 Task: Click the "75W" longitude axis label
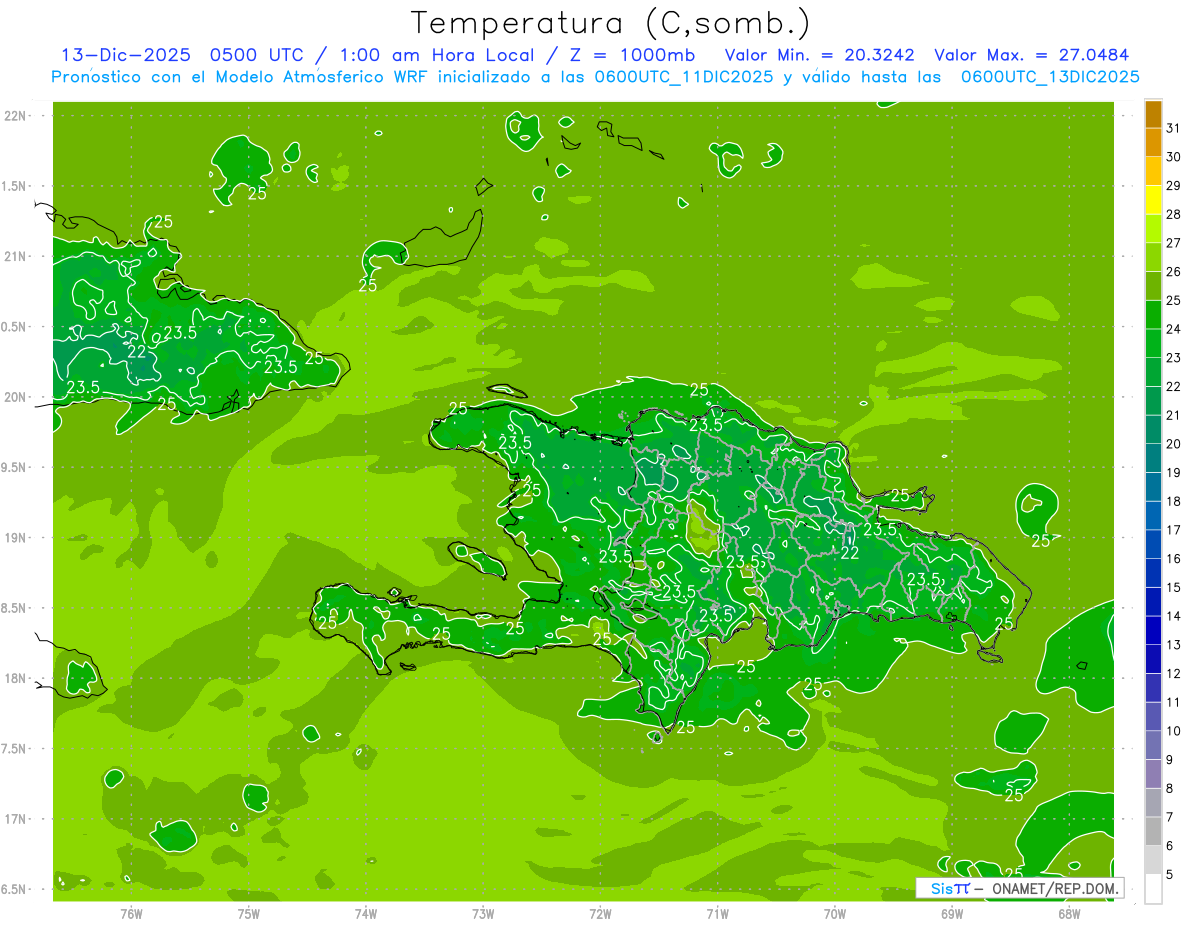click(x=249, y=914)
